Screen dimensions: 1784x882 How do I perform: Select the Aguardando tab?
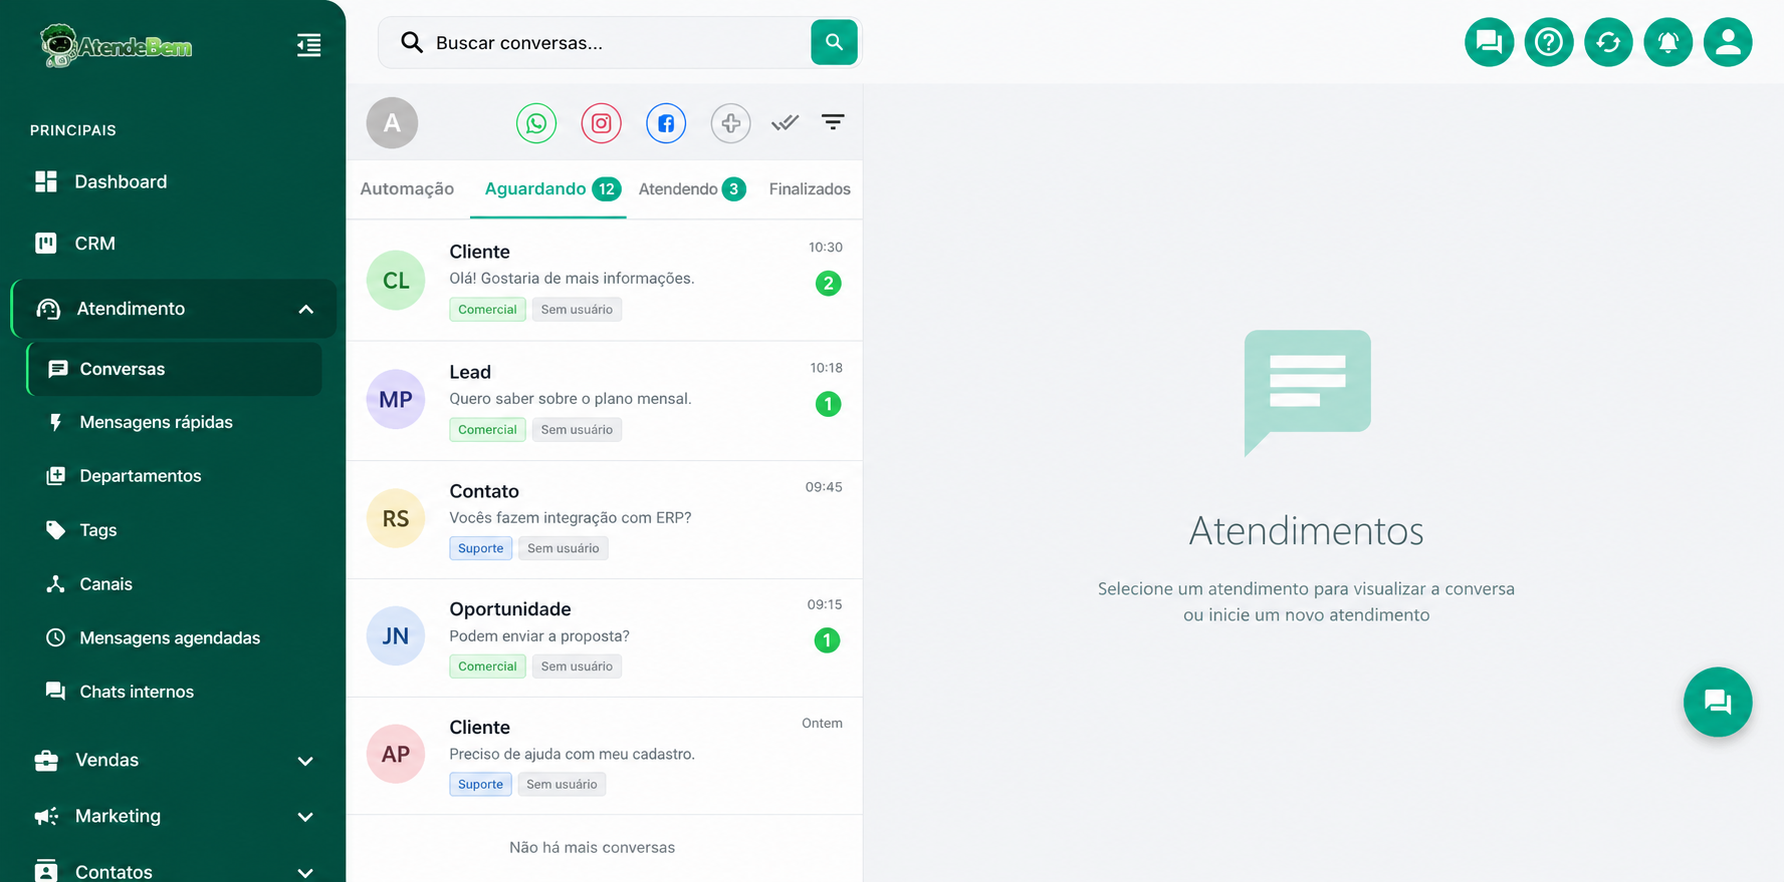point(548,189)
